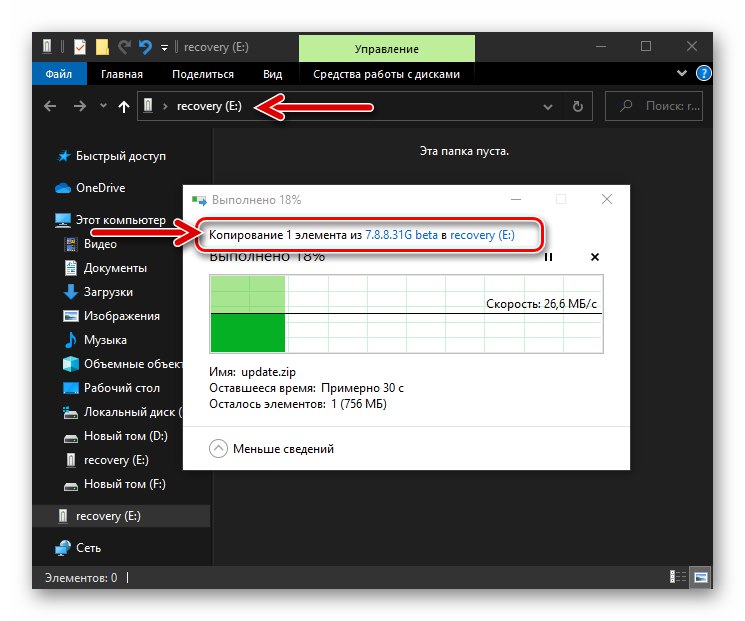This screenshot has width=745, height=621.
Task: Click the Документы page icon
Action: tap(71, 268)
